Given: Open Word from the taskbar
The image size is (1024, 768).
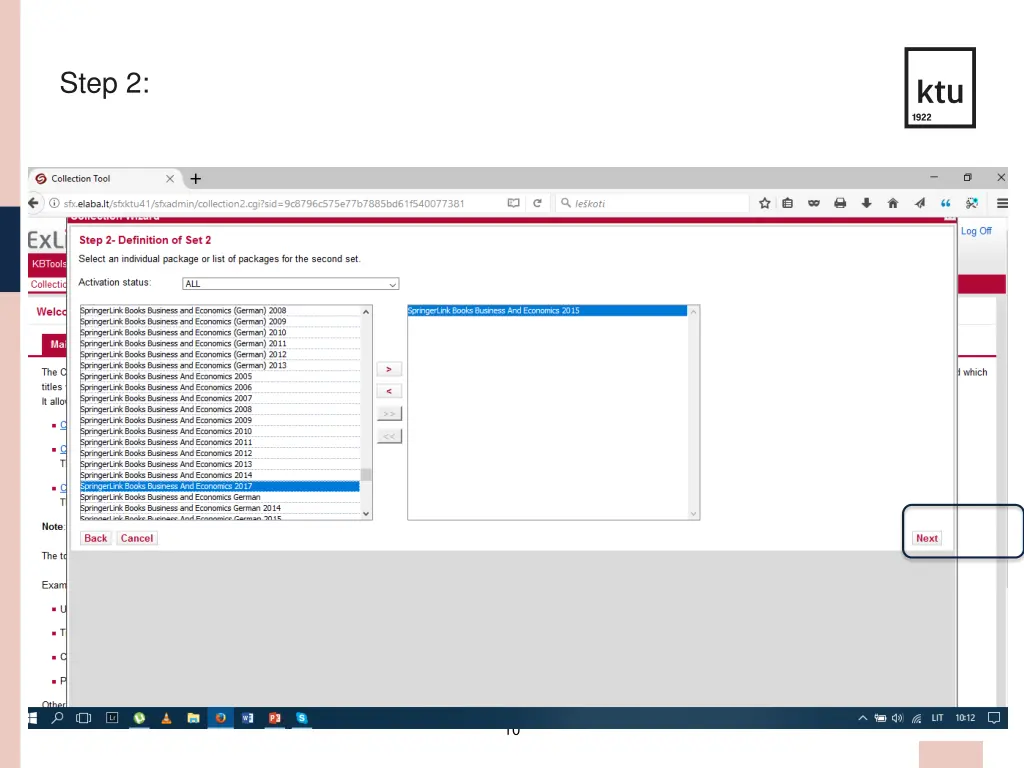Looking at the screenshot, I should [248, 718].
